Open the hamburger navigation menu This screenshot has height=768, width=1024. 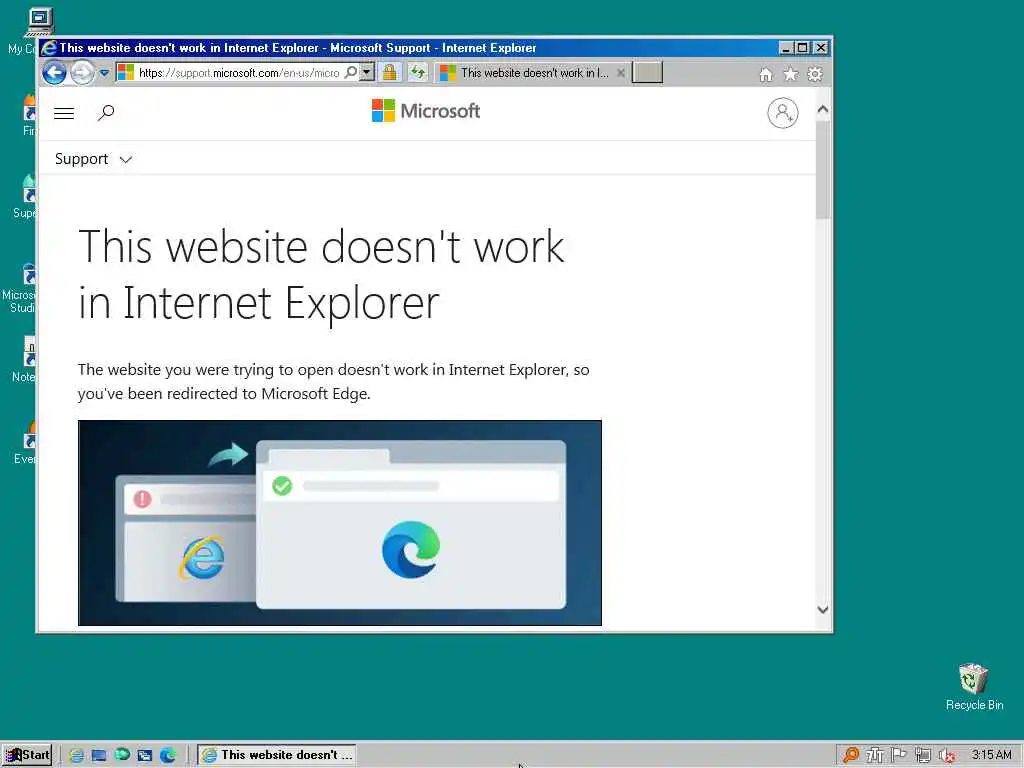[64, 113]
